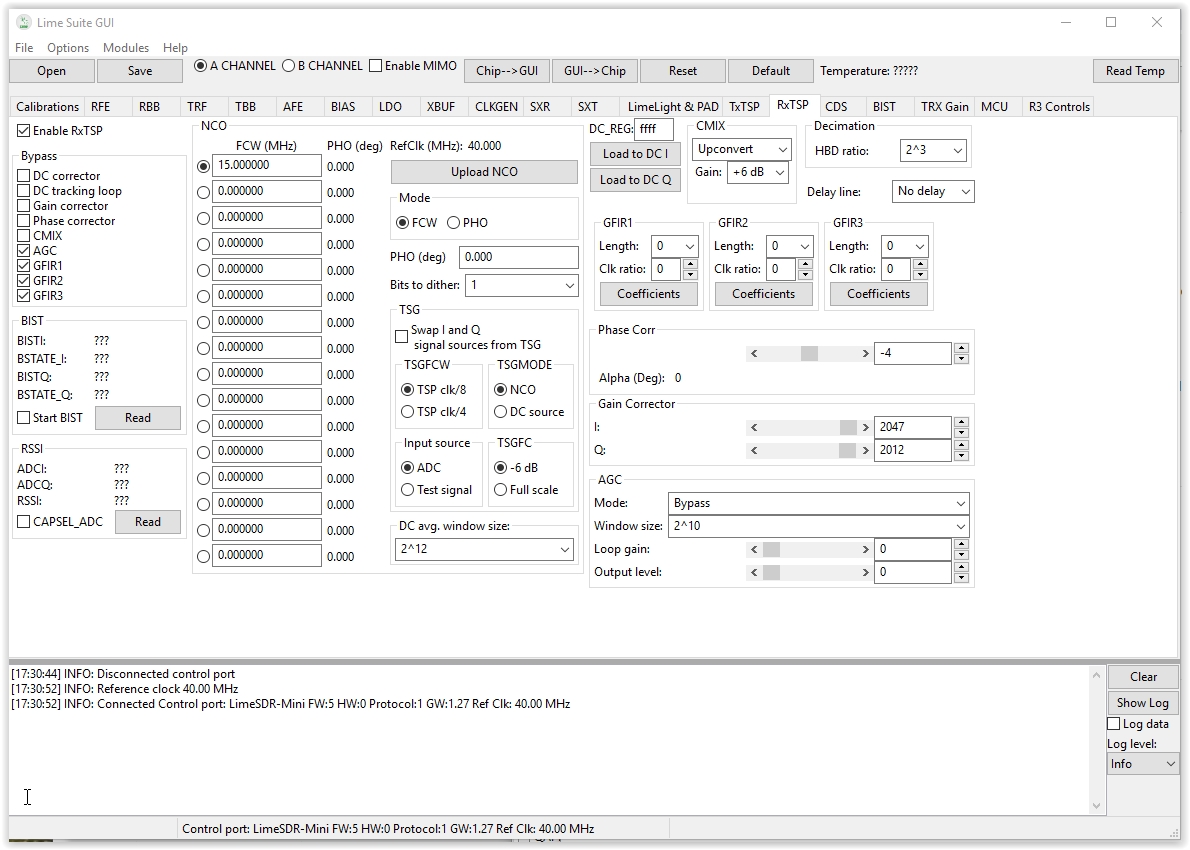Open the HBD ratio dropdown
This screenshot has height=850, width=1190.
click(933, 151)
